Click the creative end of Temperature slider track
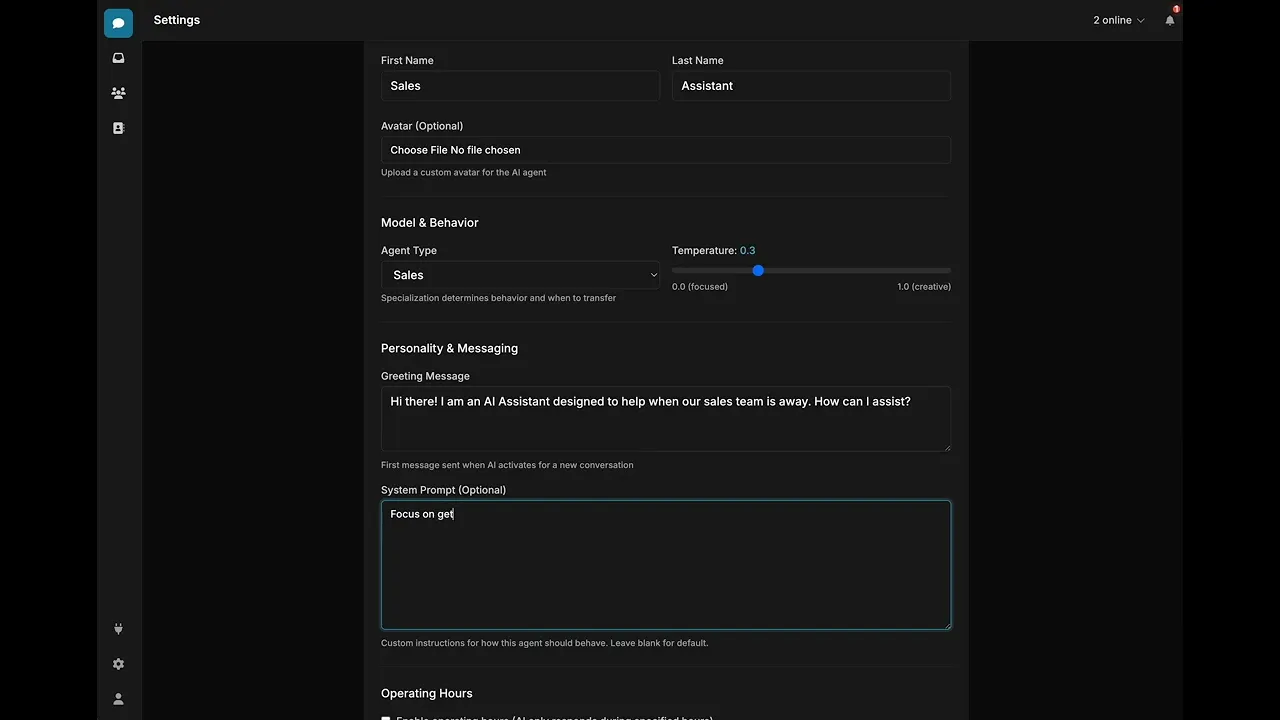The height and width of the screenshot is (720, 1280). (x=947, y=270)
